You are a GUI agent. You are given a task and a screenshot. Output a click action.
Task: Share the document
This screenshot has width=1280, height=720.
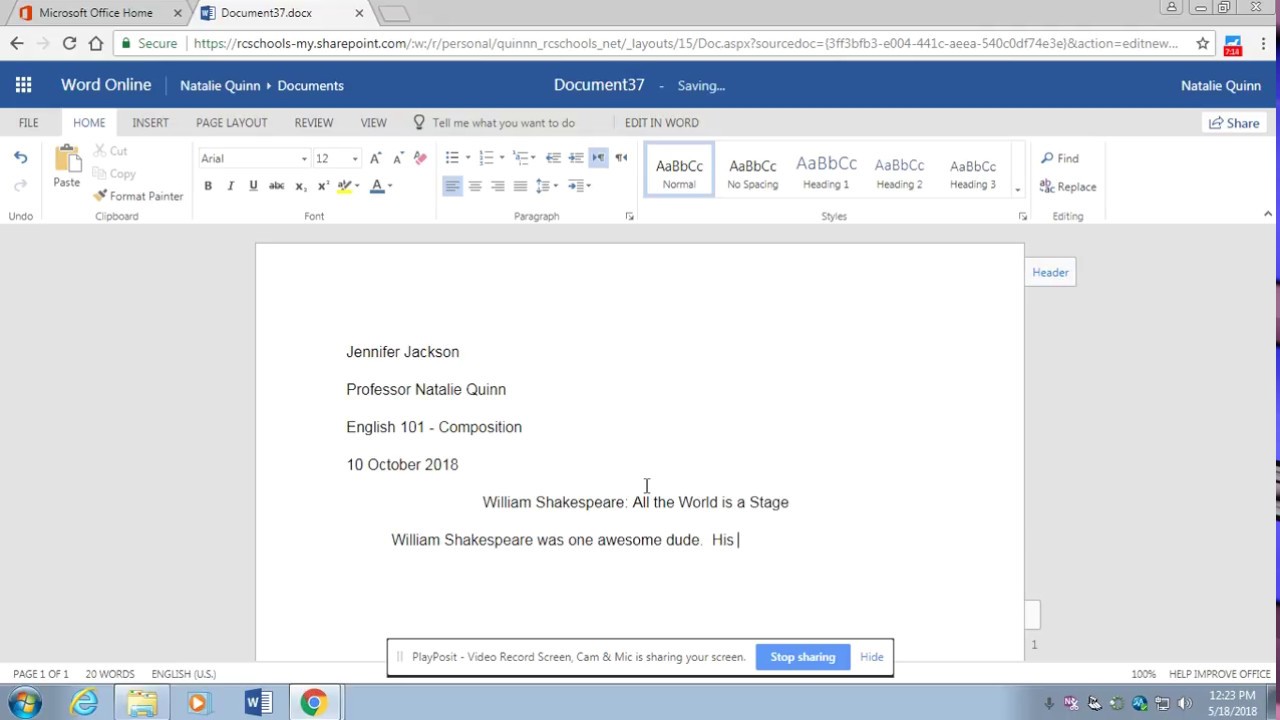(x=1234, y=123)
